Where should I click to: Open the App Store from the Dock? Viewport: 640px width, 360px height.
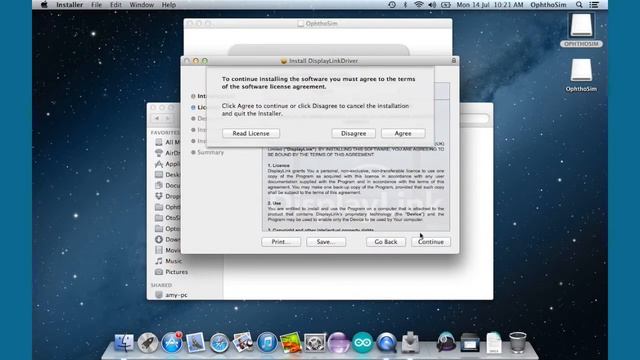[171, 342]
